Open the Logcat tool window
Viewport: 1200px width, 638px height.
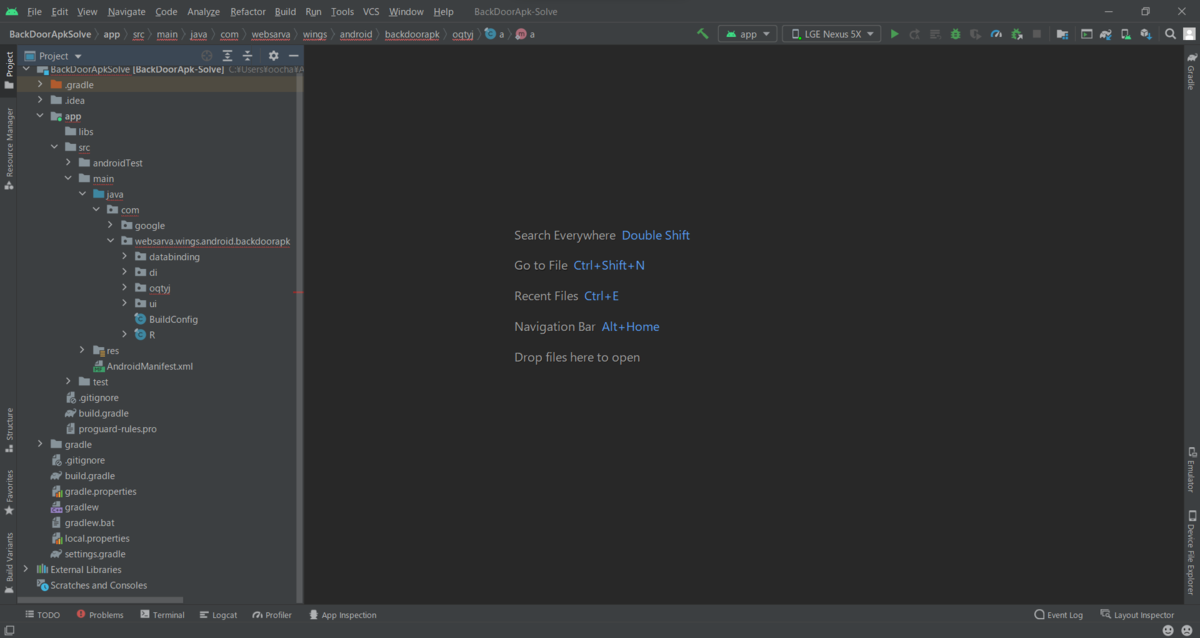(x=218, y=615)
